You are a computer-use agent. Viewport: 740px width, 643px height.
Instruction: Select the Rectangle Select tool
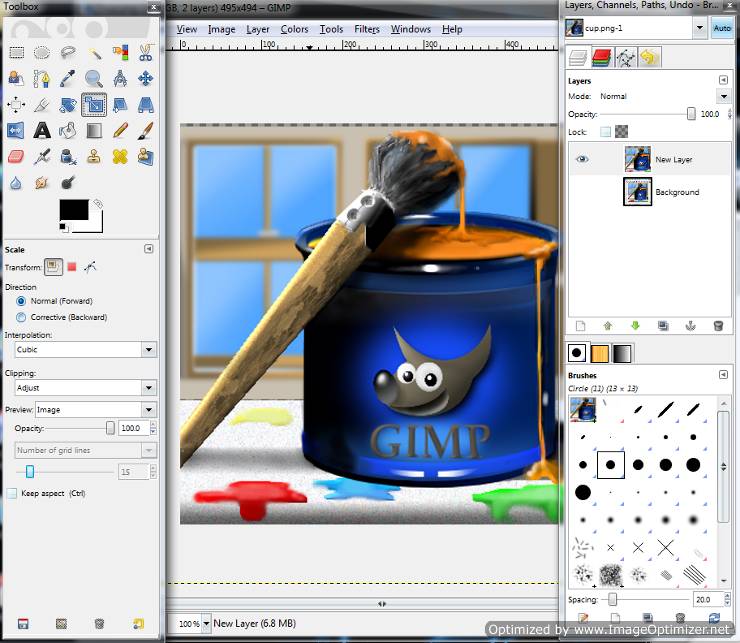tap(17, 52)
